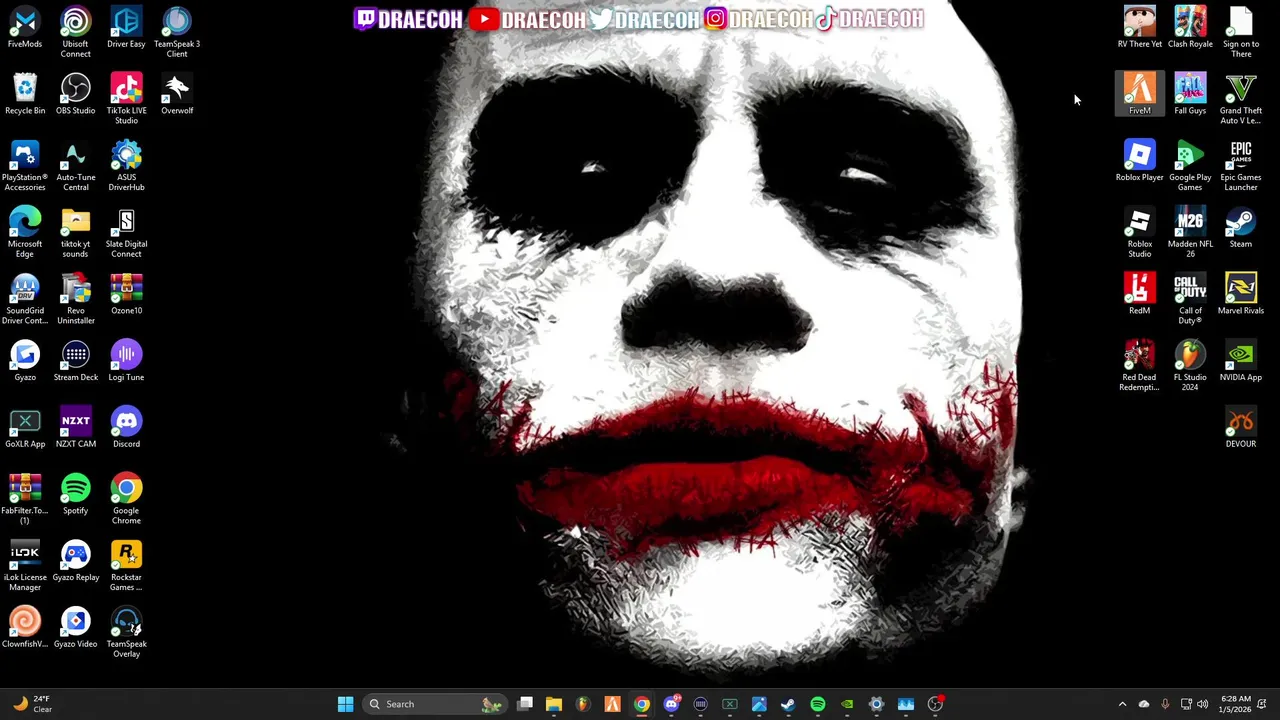The image size is (1280, 720).
Task: Open the volume control in tray
Action: point(1202,704)
